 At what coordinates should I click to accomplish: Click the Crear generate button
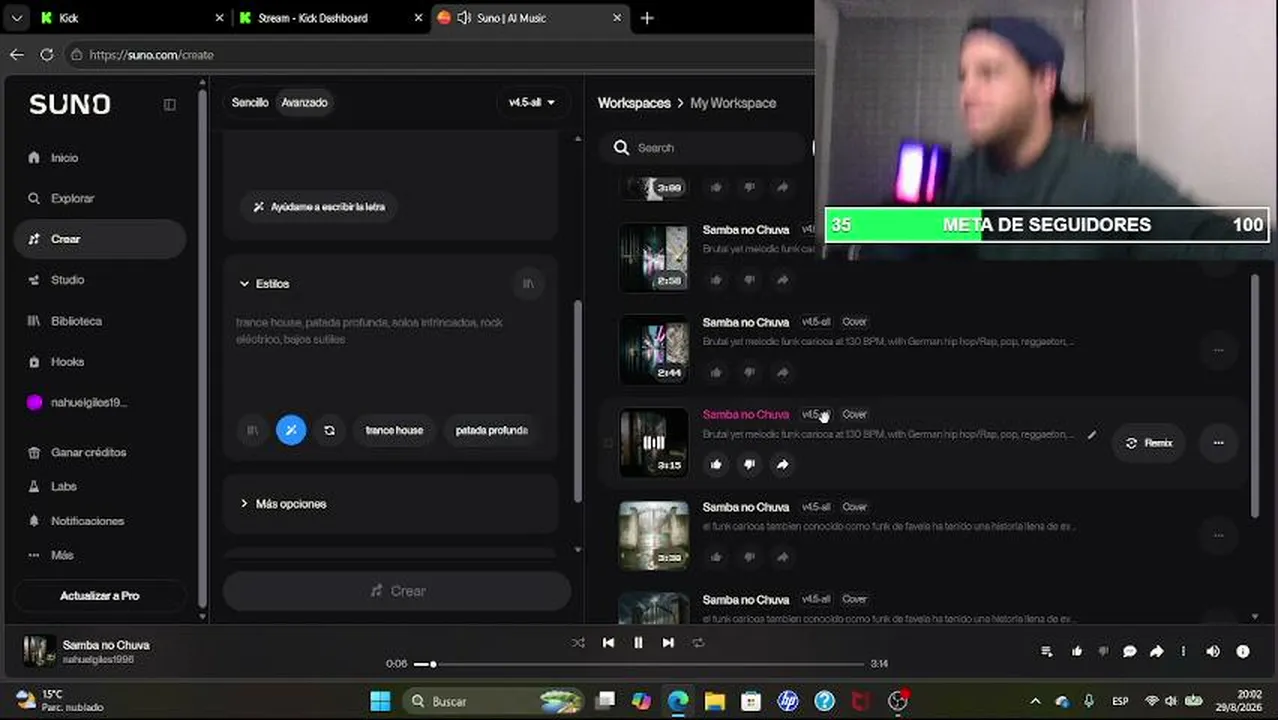point(397,591)
